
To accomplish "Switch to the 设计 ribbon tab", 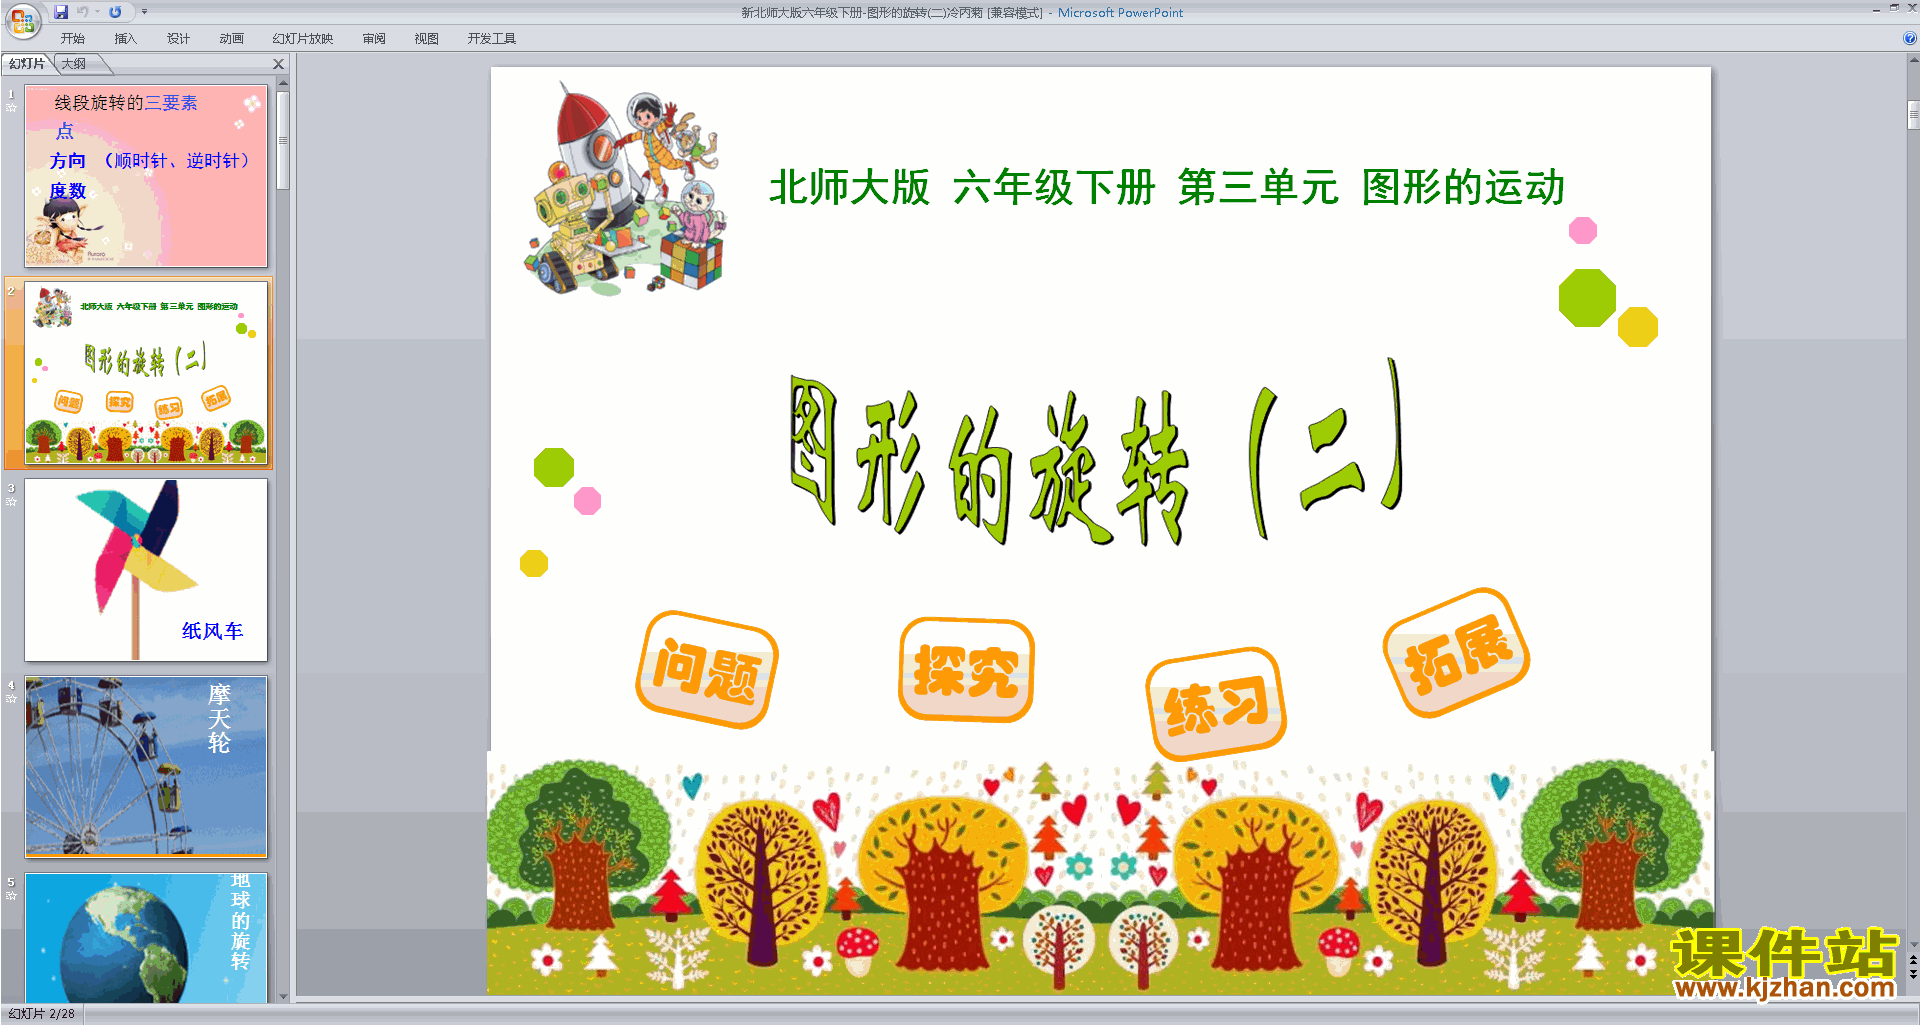I will [178, 39].
